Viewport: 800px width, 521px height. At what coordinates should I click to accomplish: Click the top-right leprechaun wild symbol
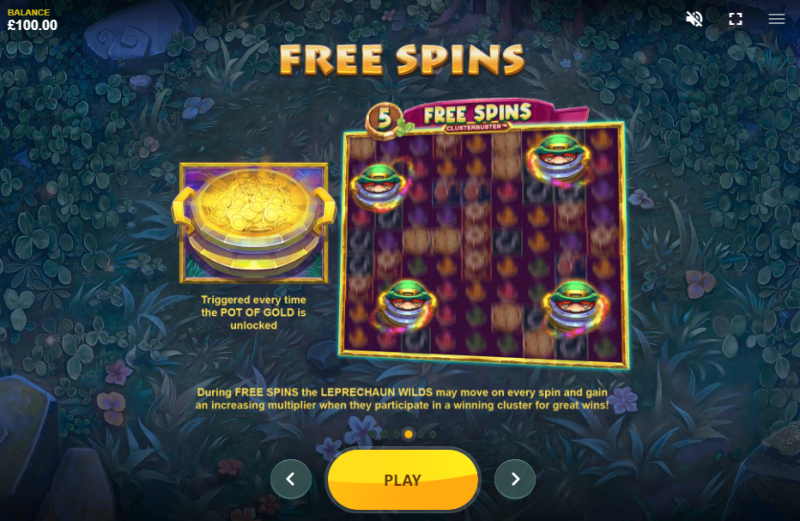pos(560,158)
